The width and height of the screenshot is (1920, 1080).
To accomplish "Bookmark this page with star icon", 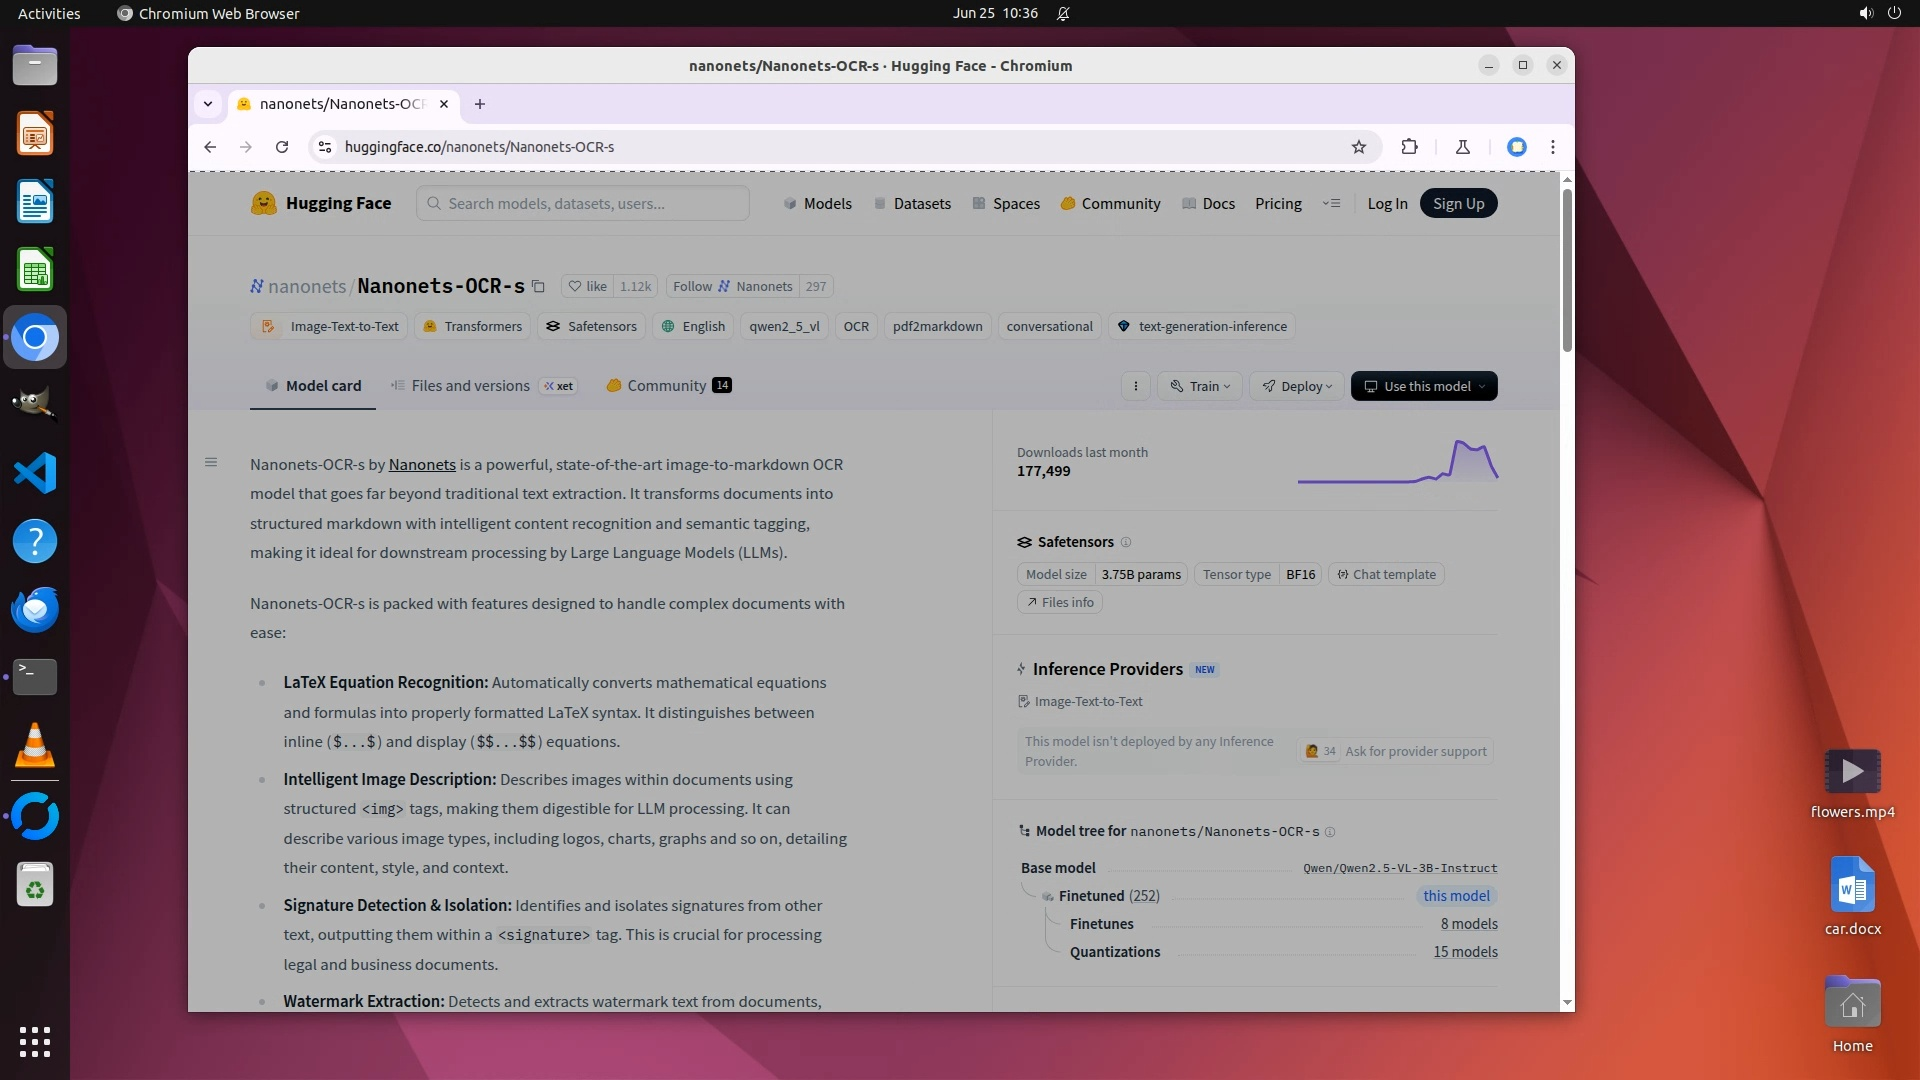I will tap(1358, 147).
